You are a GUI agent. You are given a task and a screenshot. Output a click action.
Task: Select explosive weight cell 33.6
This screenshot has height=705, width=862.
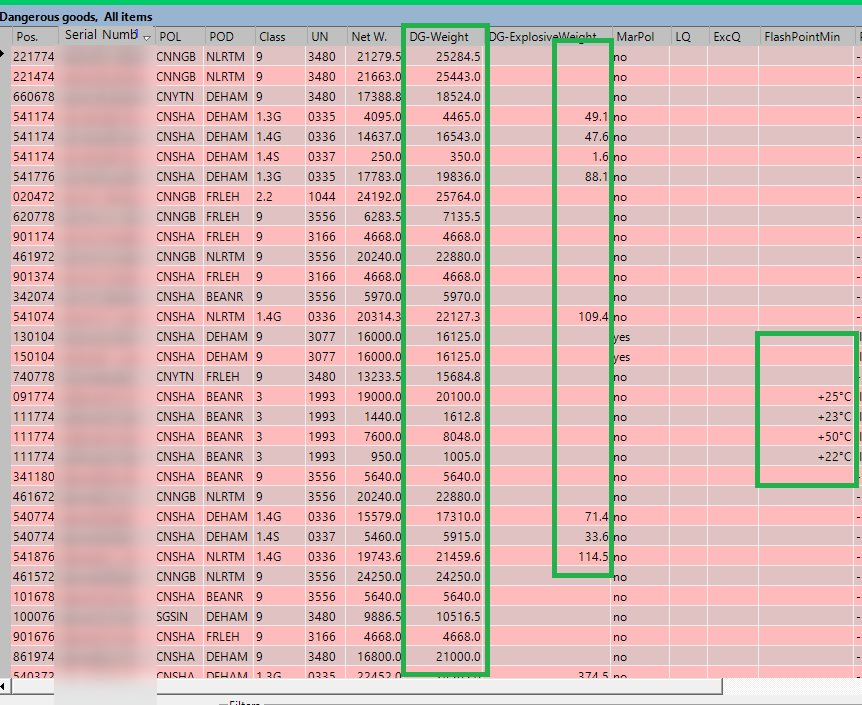point(596,537)
